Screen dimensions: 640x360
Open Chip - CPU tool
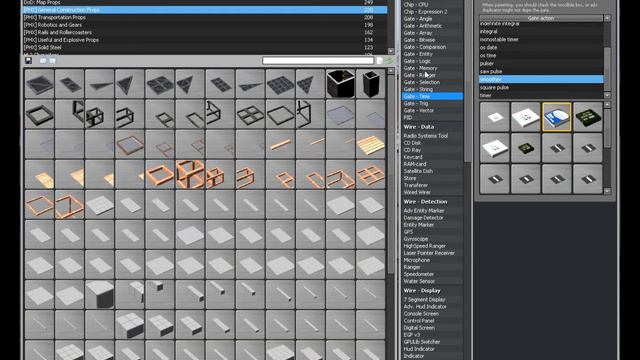tap(432, 4)
